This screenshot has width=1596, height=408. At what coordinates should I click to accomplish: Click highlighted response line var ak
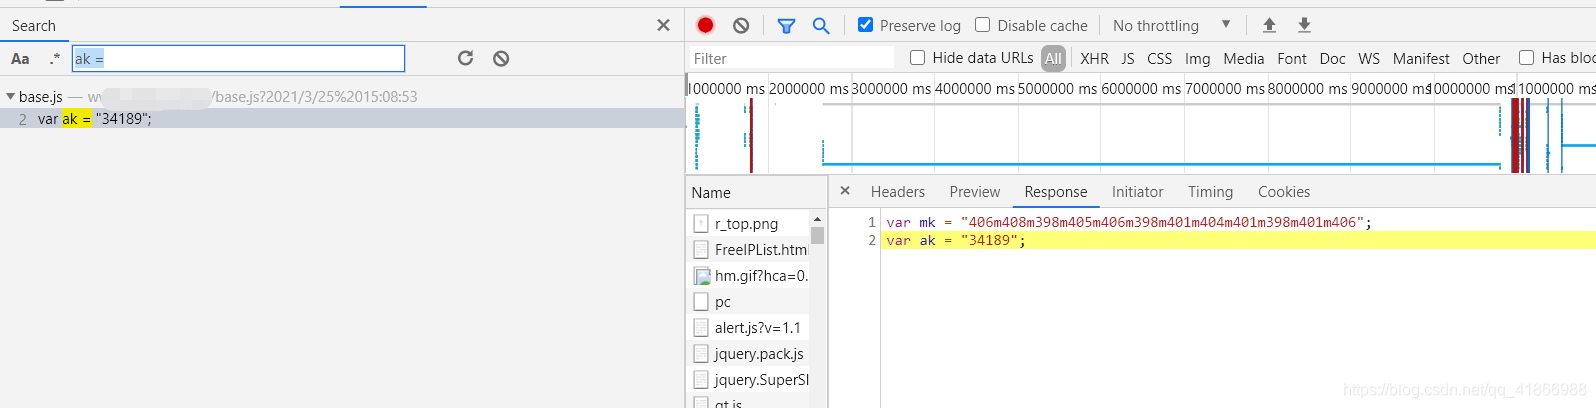[1238, 240]
